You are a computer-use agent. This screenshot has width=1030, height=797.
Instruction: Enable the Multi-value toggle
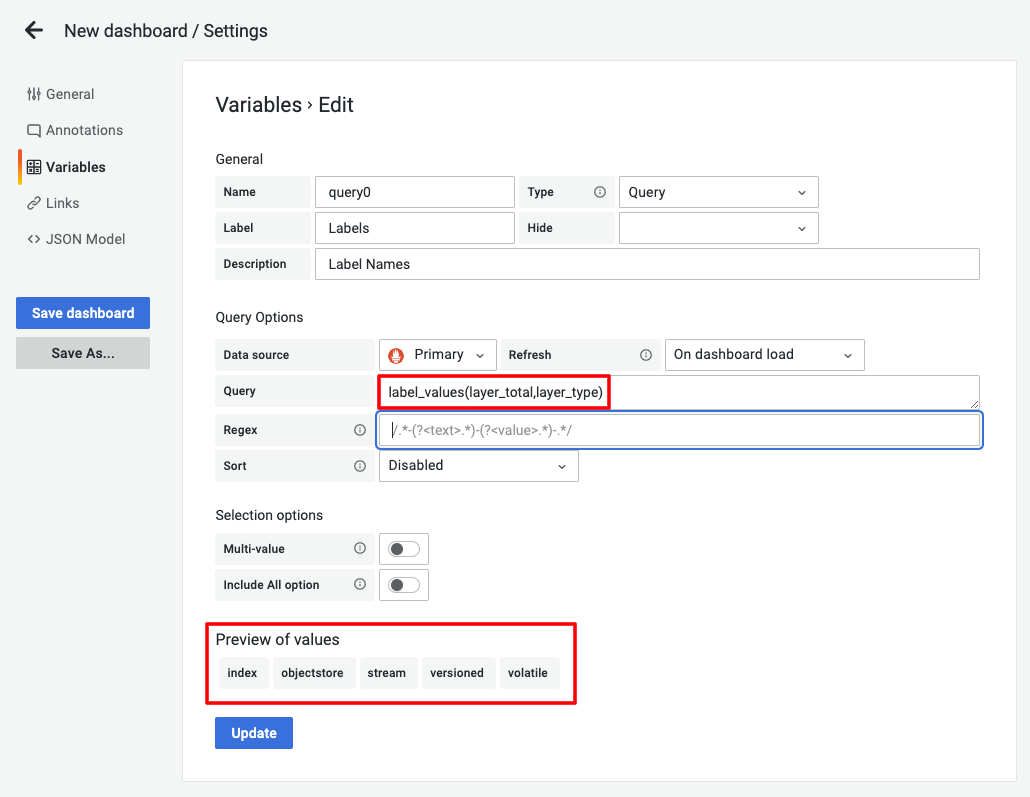pyautogui.click(x=404, y=548)
